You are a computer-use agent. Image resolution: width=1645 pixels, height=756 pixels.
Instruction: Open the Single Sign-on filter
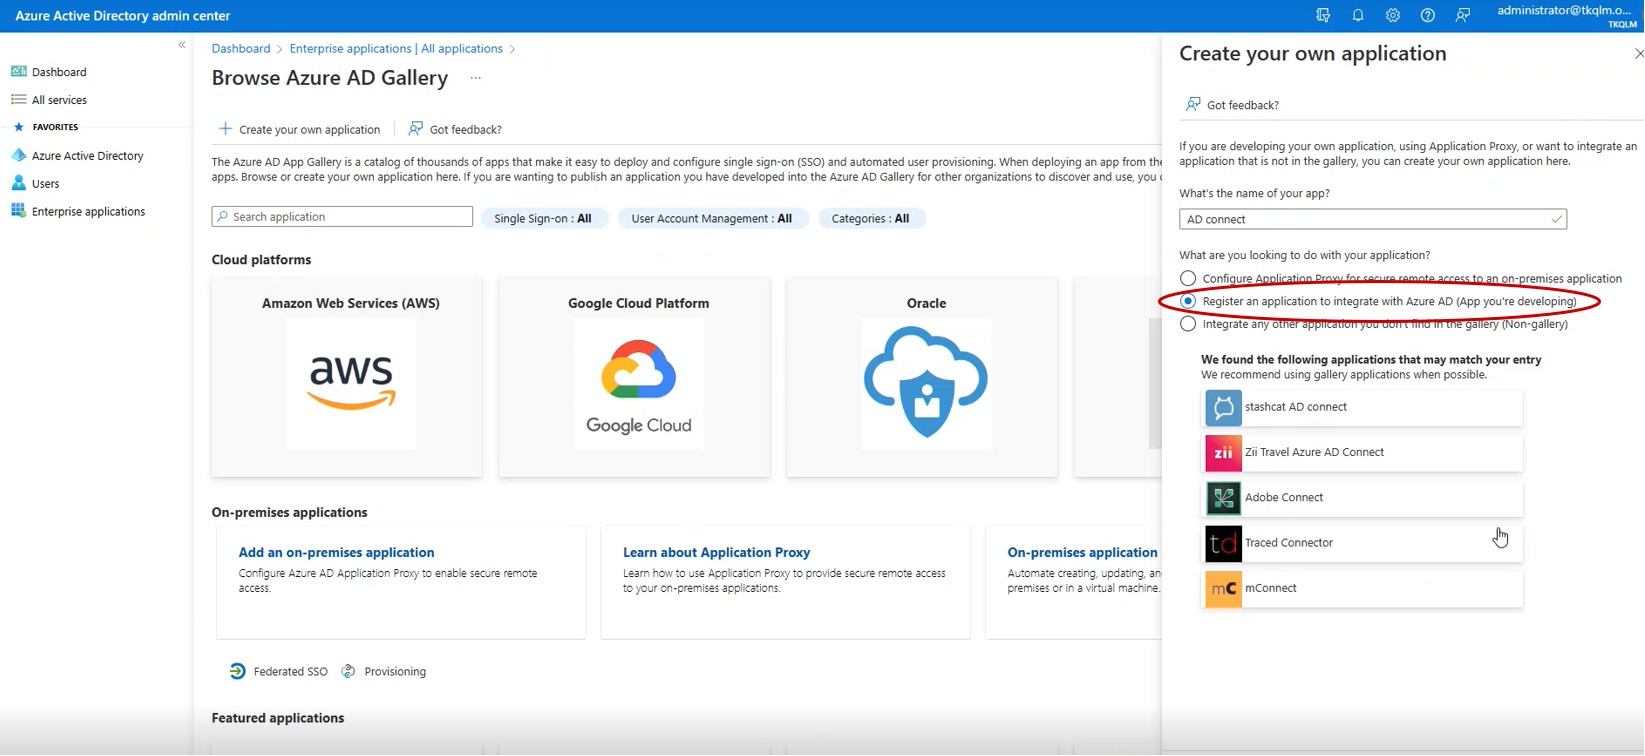point(543,218)
